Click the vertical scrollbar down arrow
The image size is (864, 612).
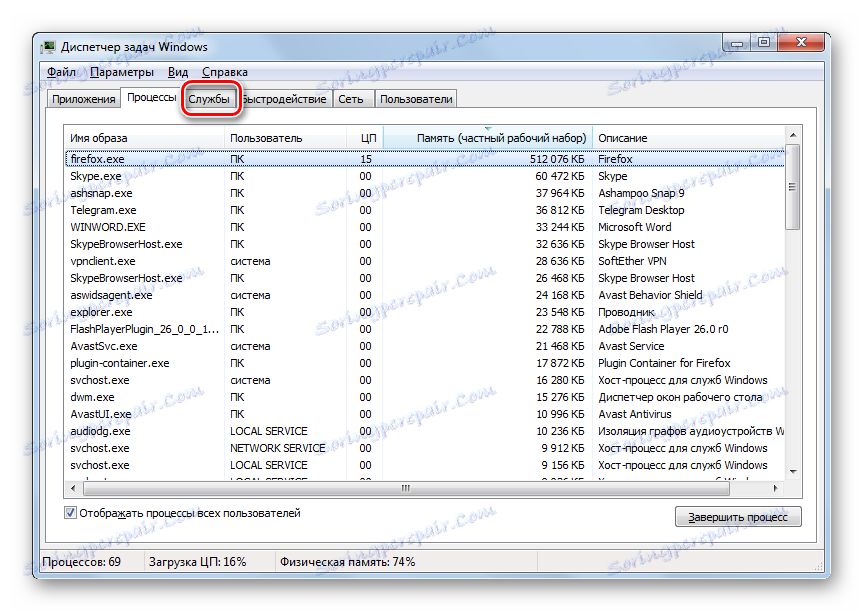793,472
